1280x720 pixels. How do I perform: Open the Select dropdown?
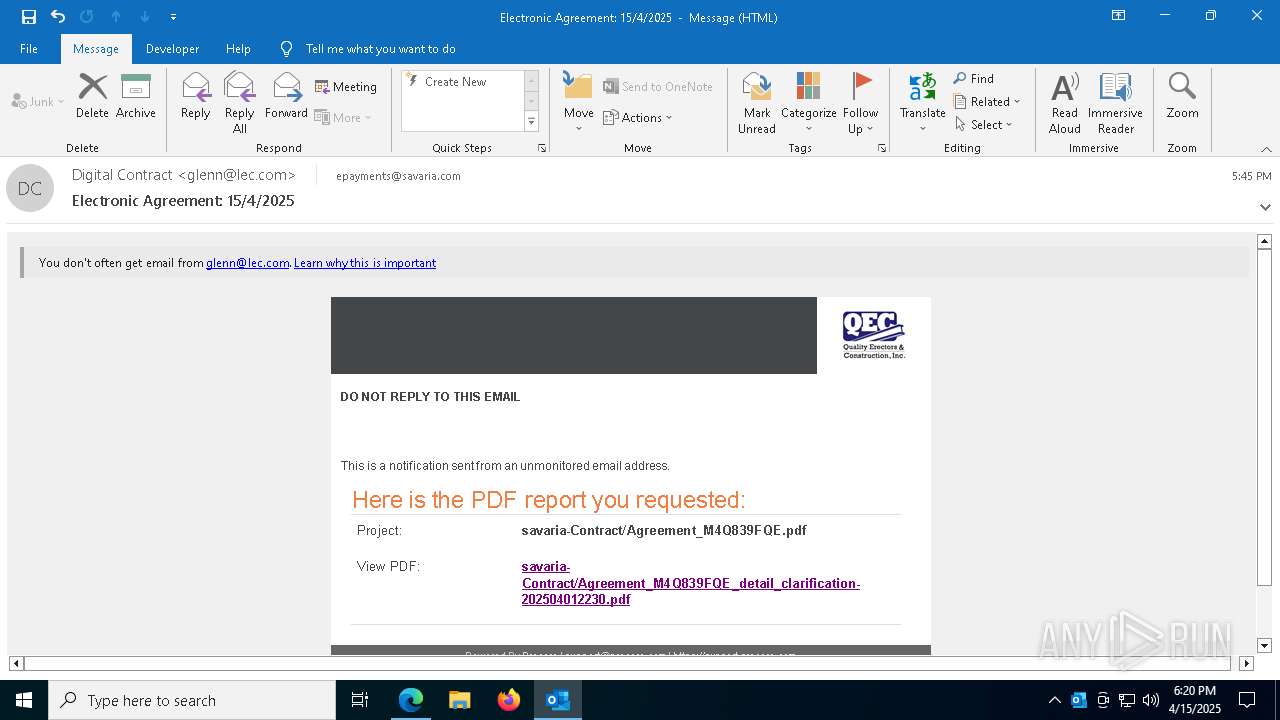click(984, 125)
